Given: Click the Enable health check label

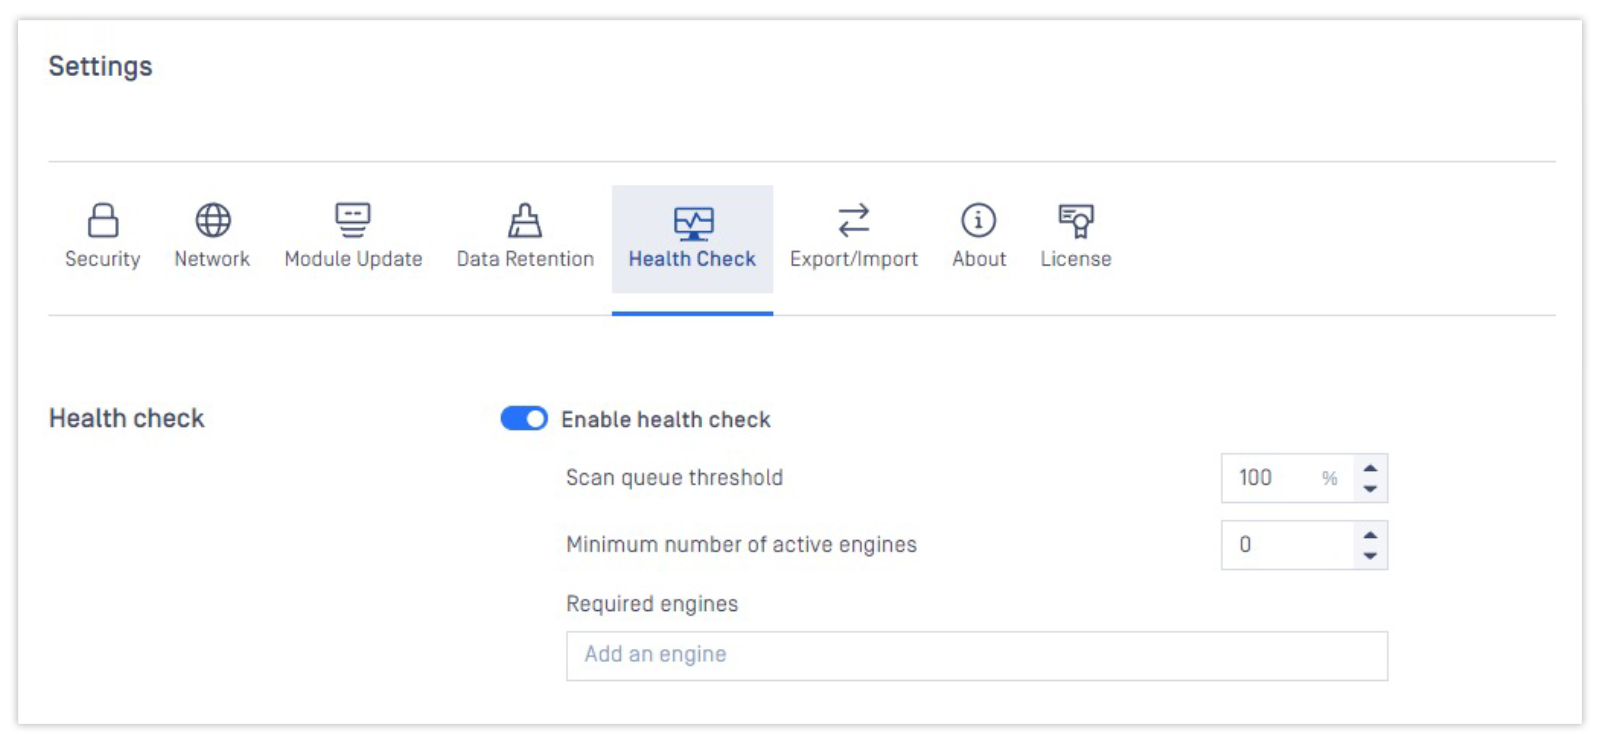Looking at the screenshot, I should coord(666,420).
